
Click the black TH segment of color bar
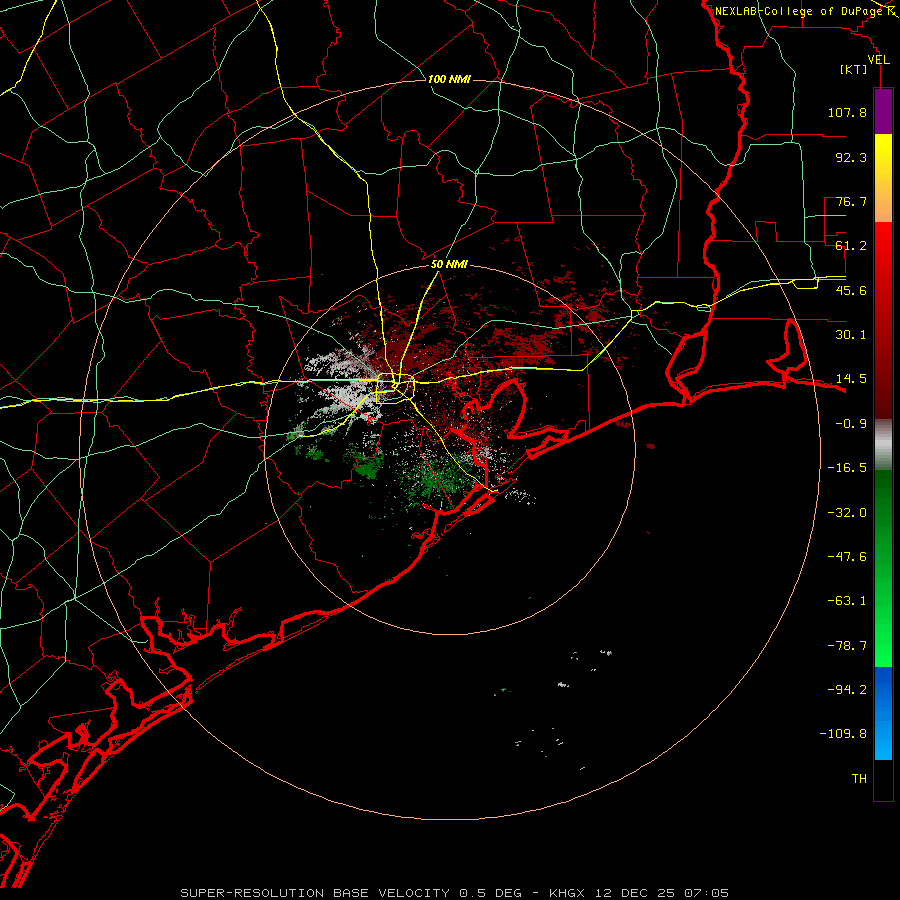883,779
